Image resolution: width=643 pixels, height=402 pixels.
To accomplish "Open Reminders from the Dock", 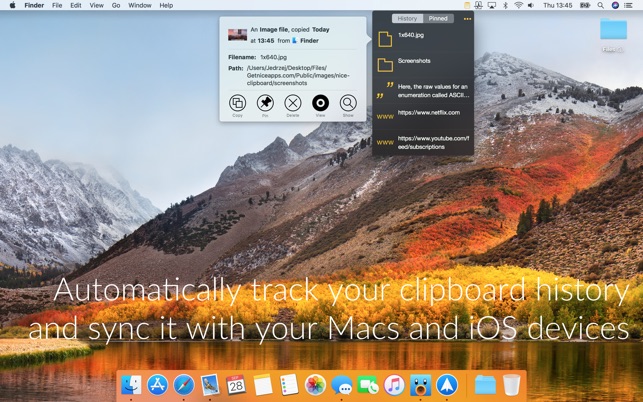I will click(289, 385).
